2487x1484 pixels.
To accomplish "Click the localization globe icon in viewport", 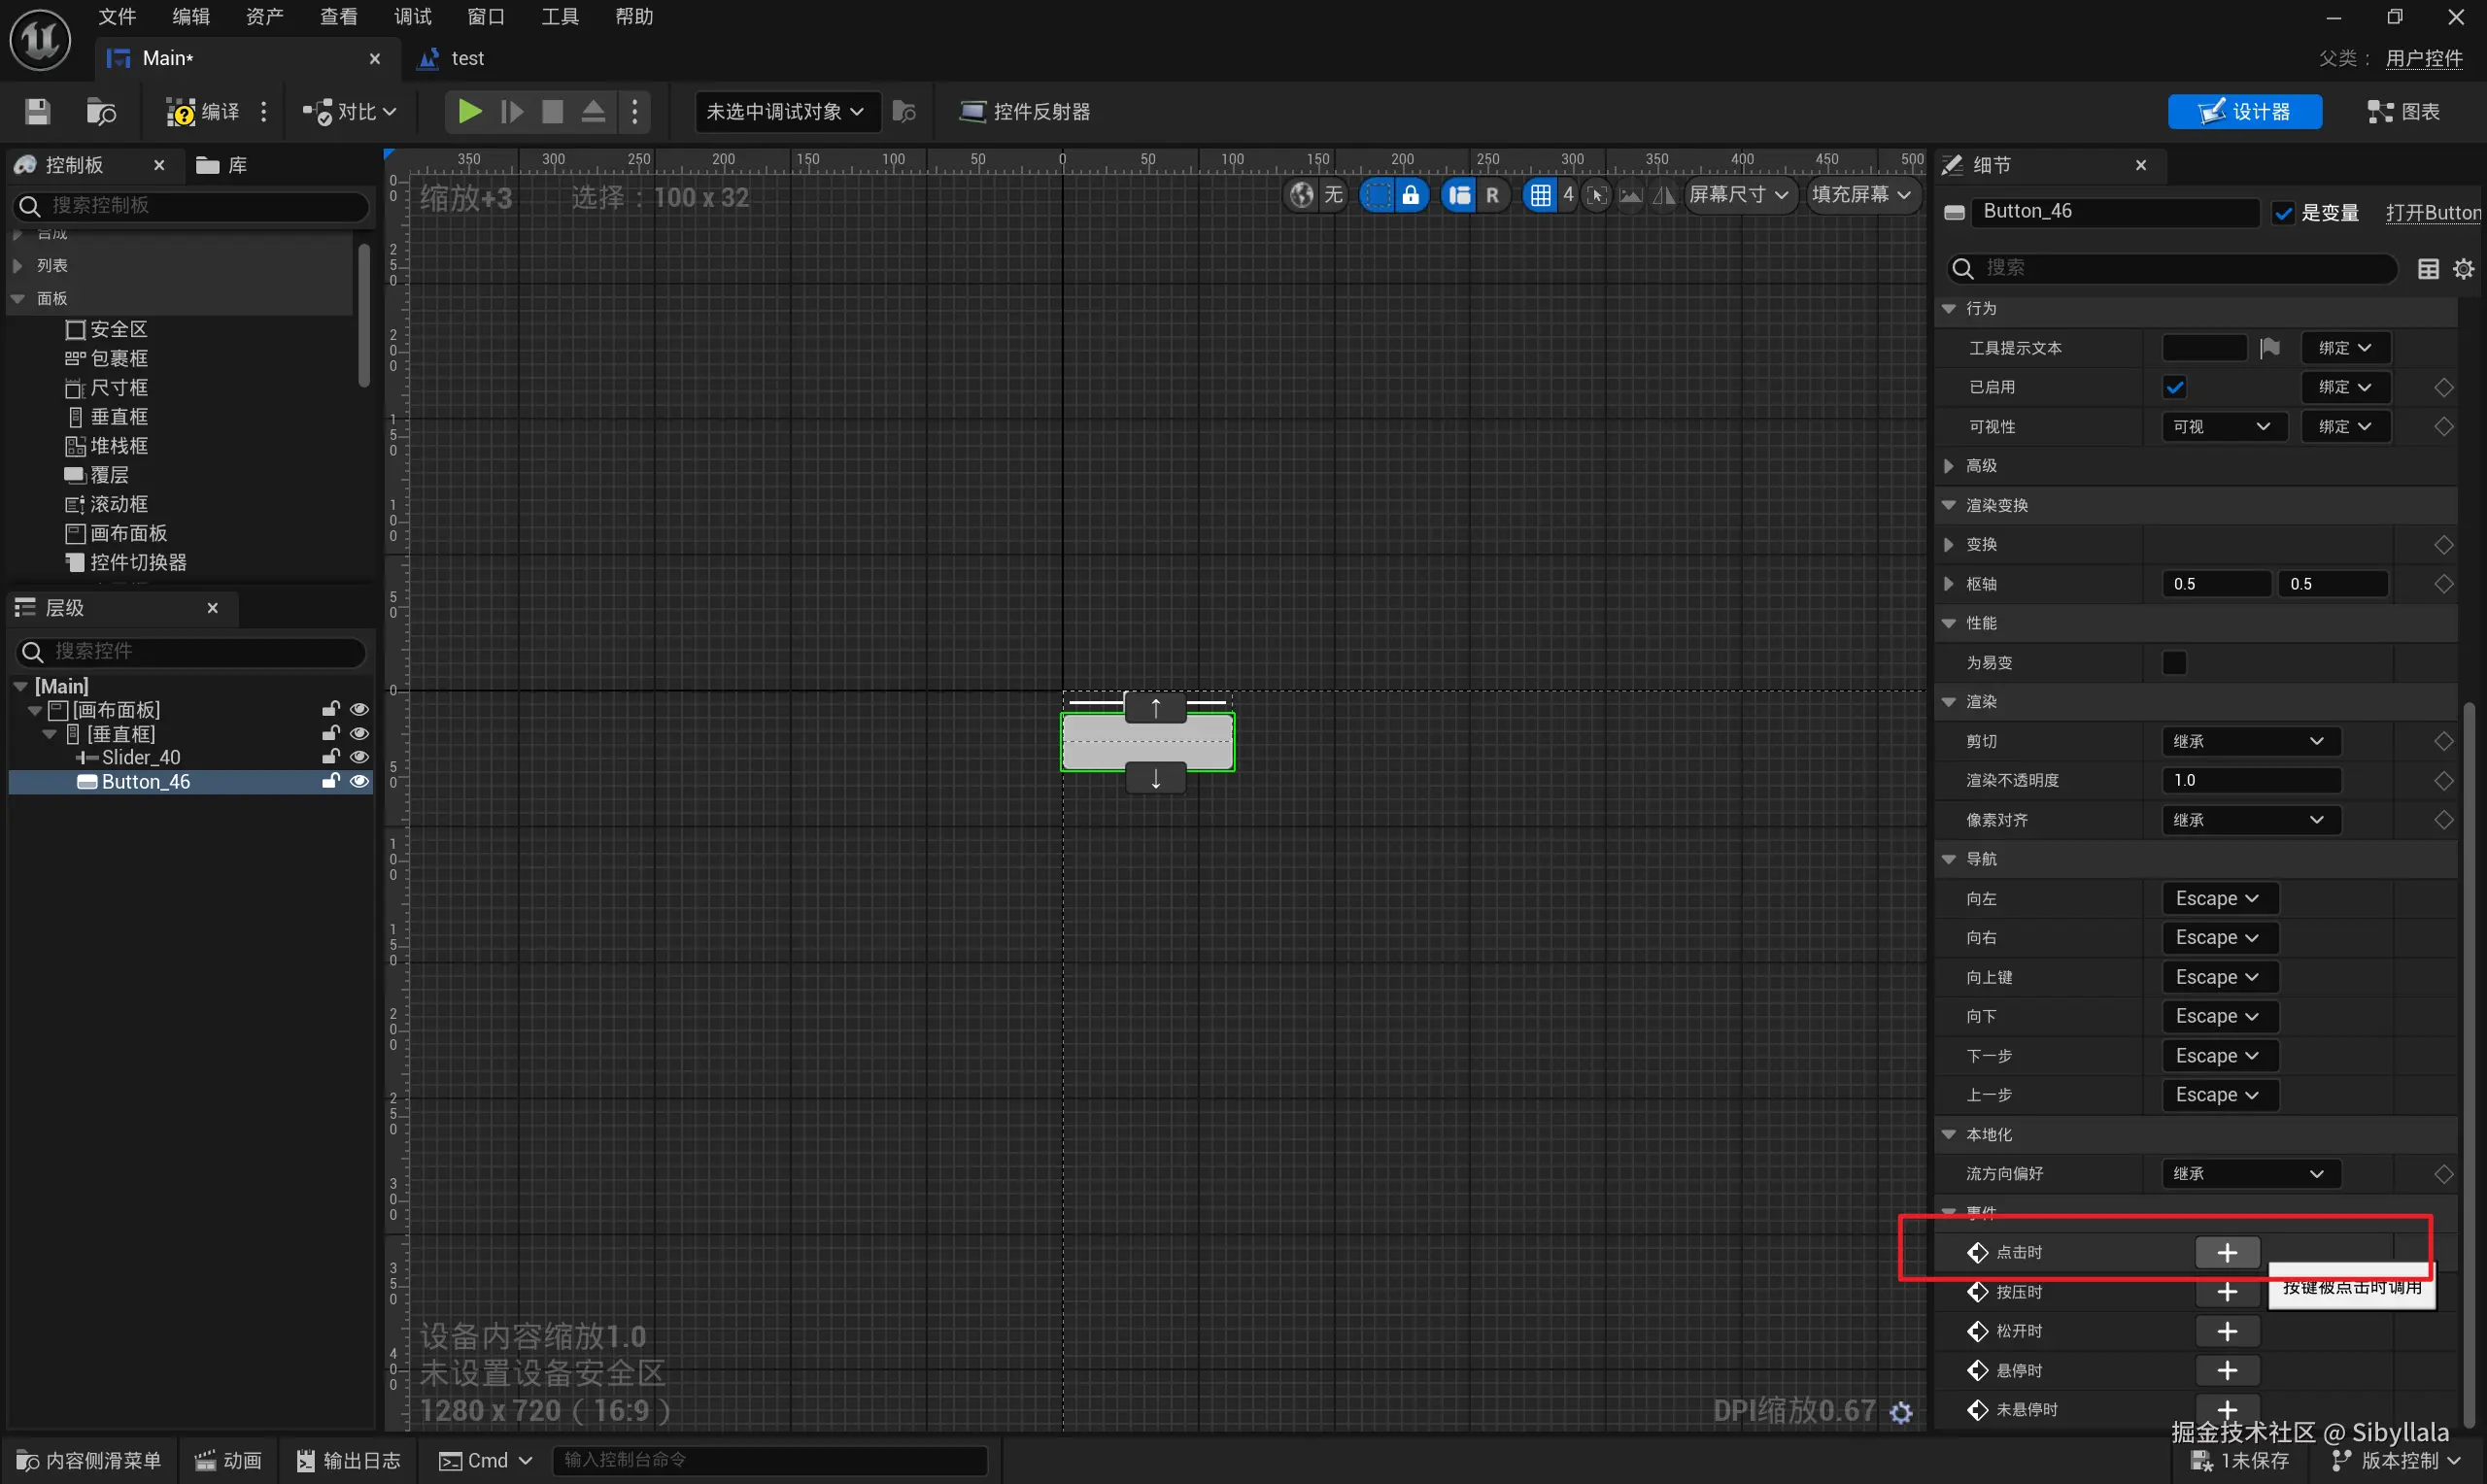I will point(1301,195).
